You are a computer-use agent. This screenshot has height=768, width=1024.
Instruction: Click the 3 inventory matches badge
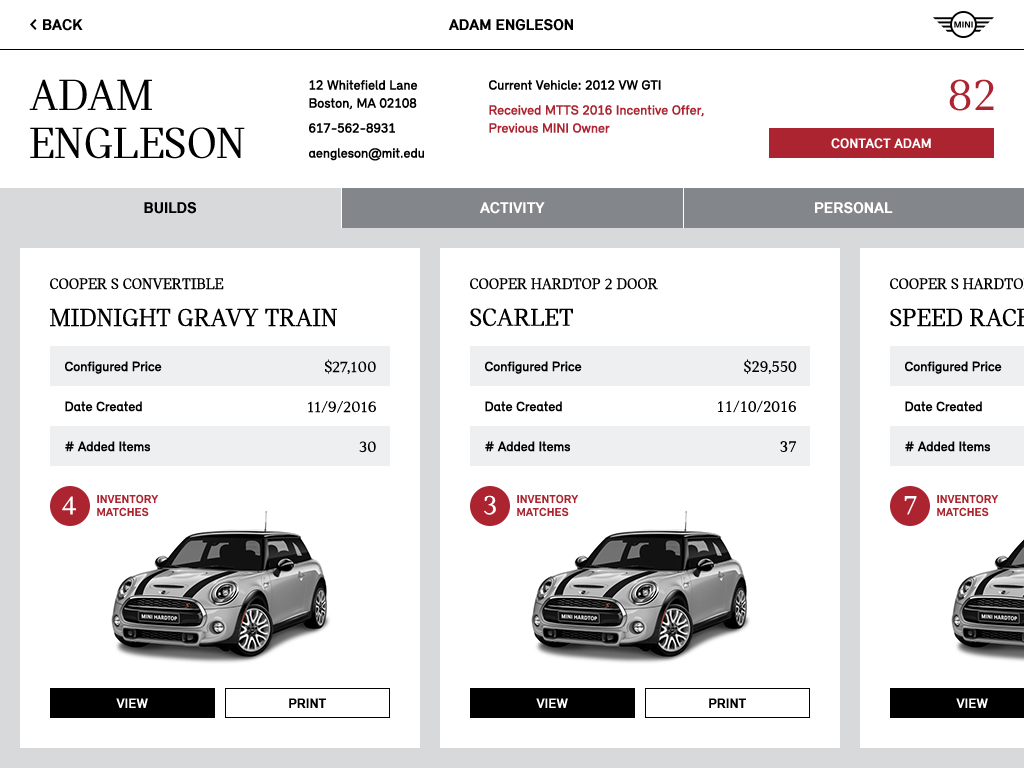[489, 506]
